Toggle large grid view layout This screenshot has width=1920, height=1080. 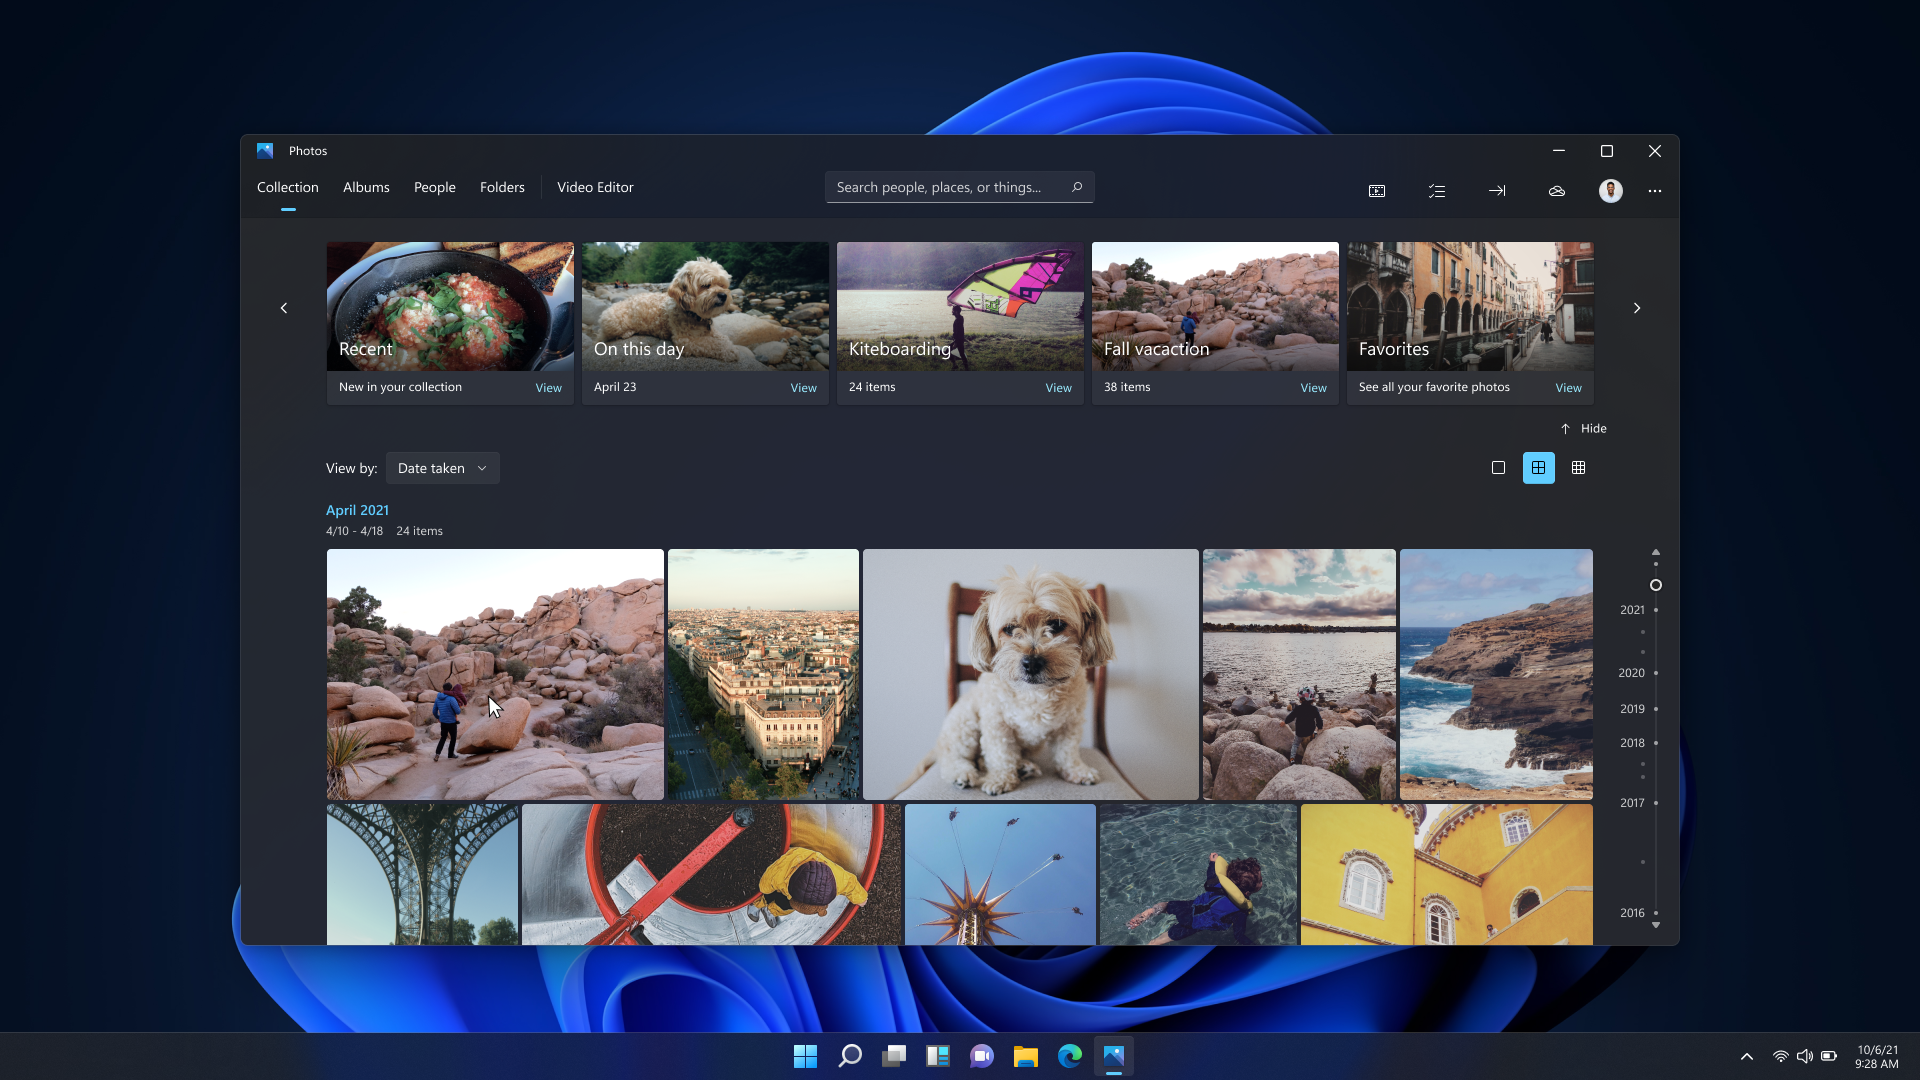click(1538, 467)
